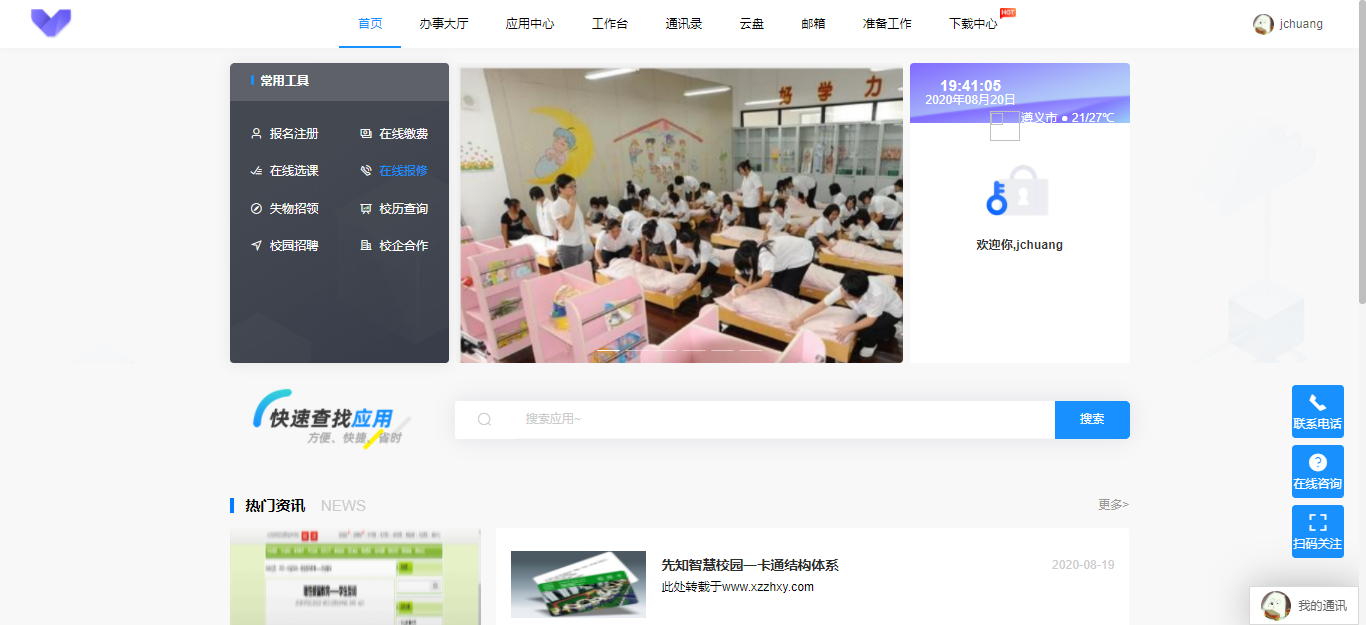Open the 邮箱 menu item
Viewport: 1366px width, 625px height.
[x=814, y=24]
